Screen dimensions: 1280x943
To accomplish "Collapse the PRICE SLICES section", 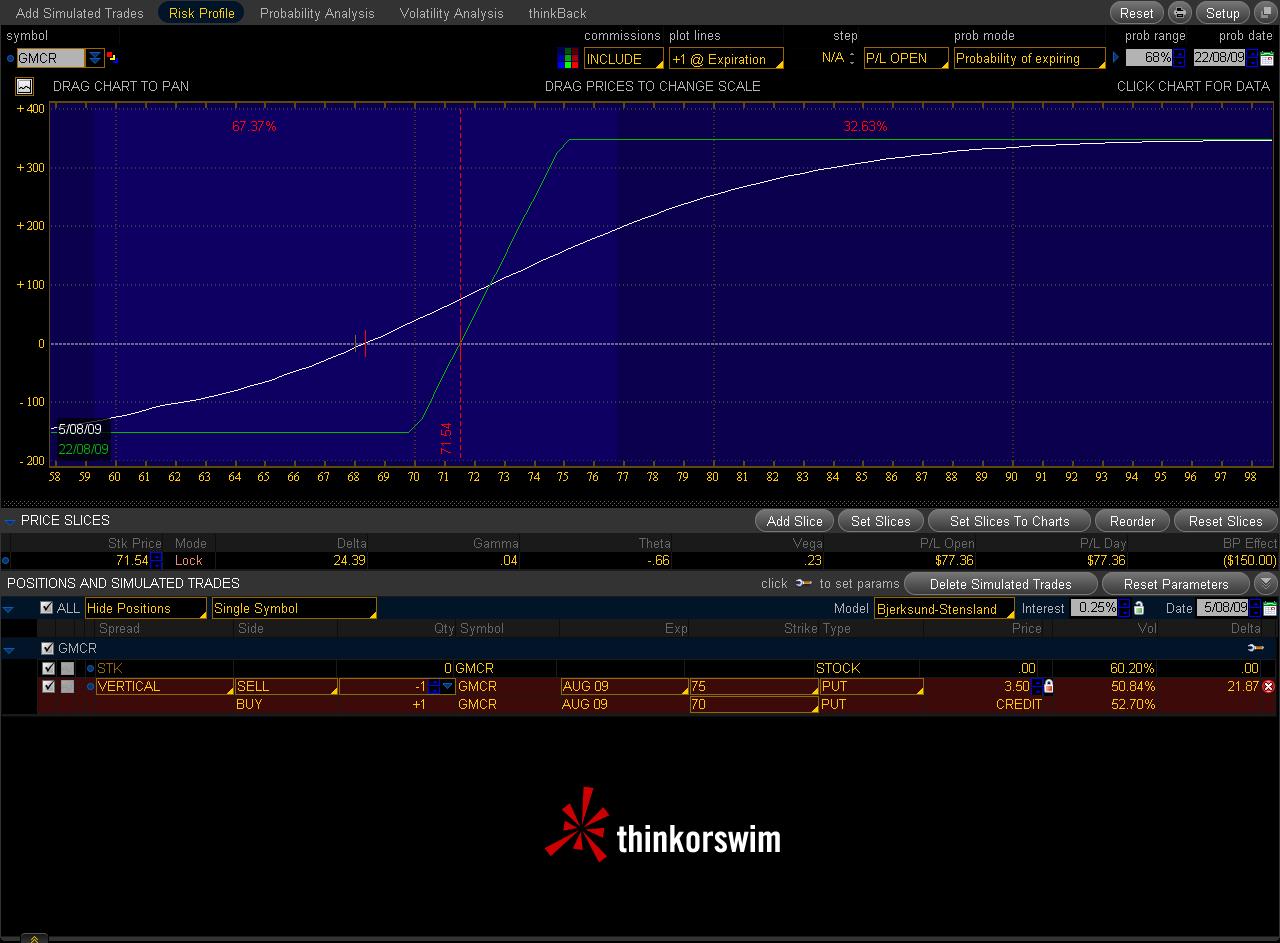I will point(10,521).
